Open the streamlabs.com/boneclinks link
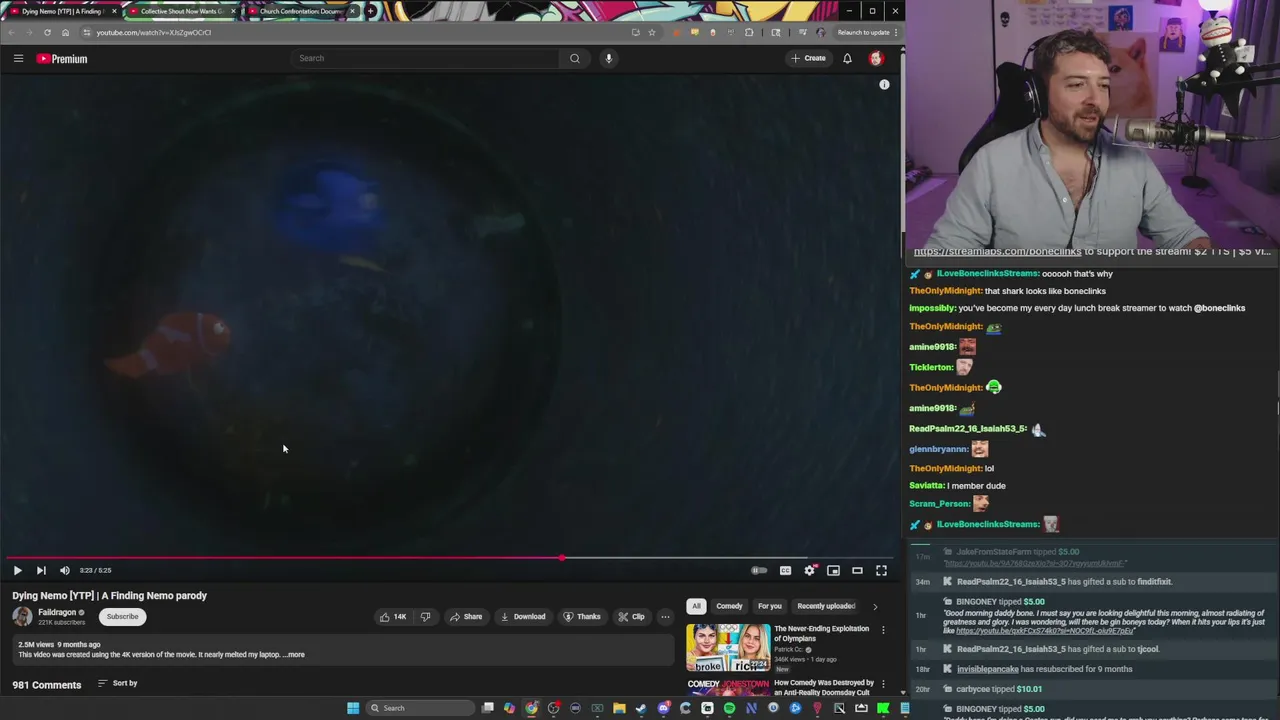The width and height of the screenshot is (1280, 720). pyautogui.click(x=997, y=252)
